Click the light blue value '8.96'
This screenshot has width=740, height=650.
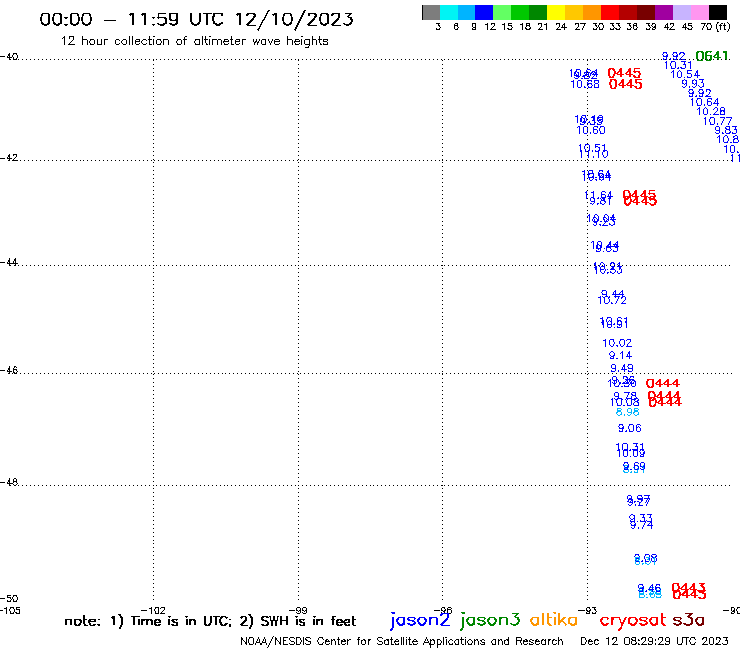(x=628, y=412)
